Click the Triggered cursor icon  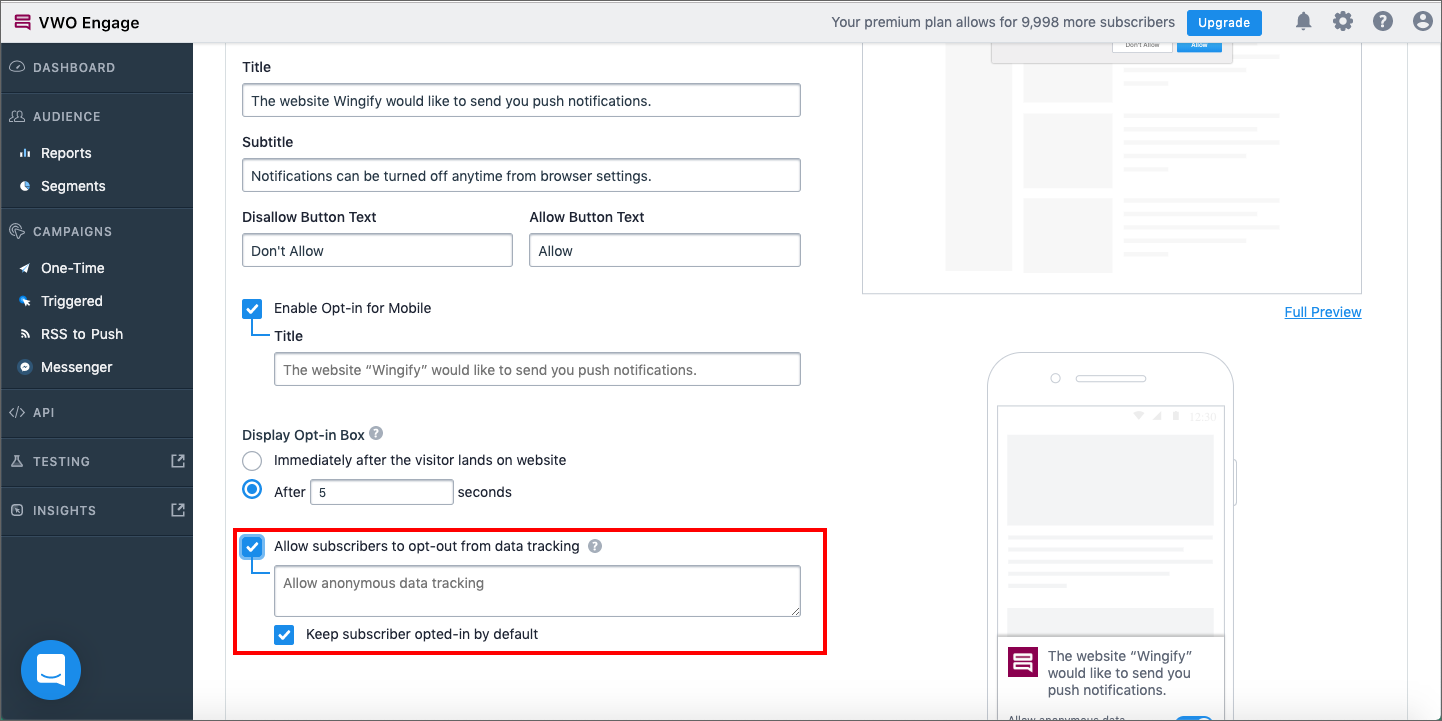[x=25, y=301]
